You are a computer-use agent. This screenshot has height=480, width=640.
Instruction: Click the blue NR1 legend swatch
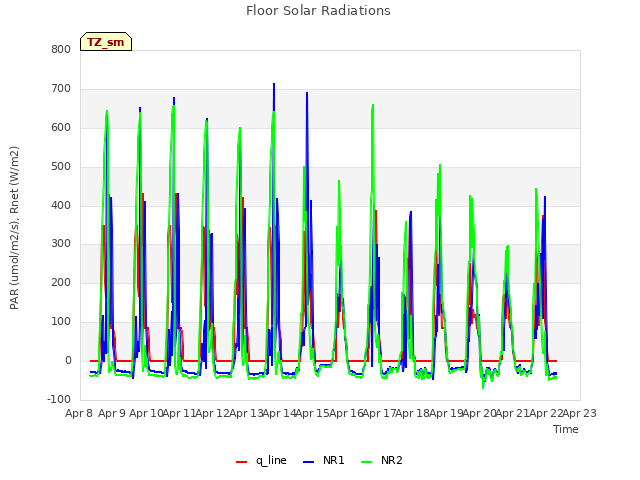pos(309,462)
